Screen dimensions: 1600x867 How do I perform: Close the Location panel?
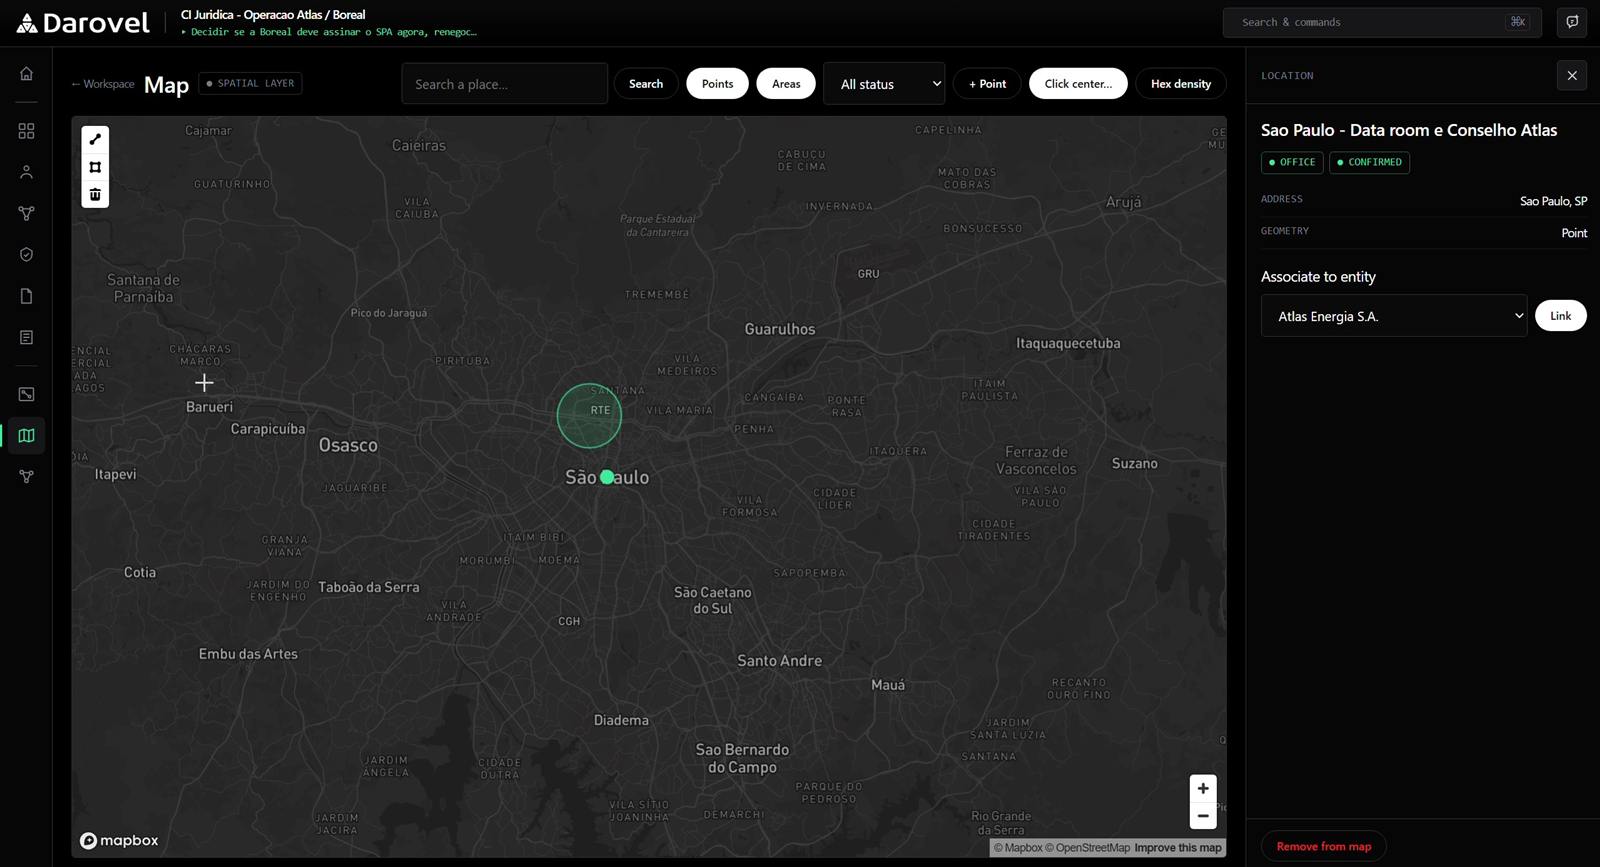coord(1572,75)
